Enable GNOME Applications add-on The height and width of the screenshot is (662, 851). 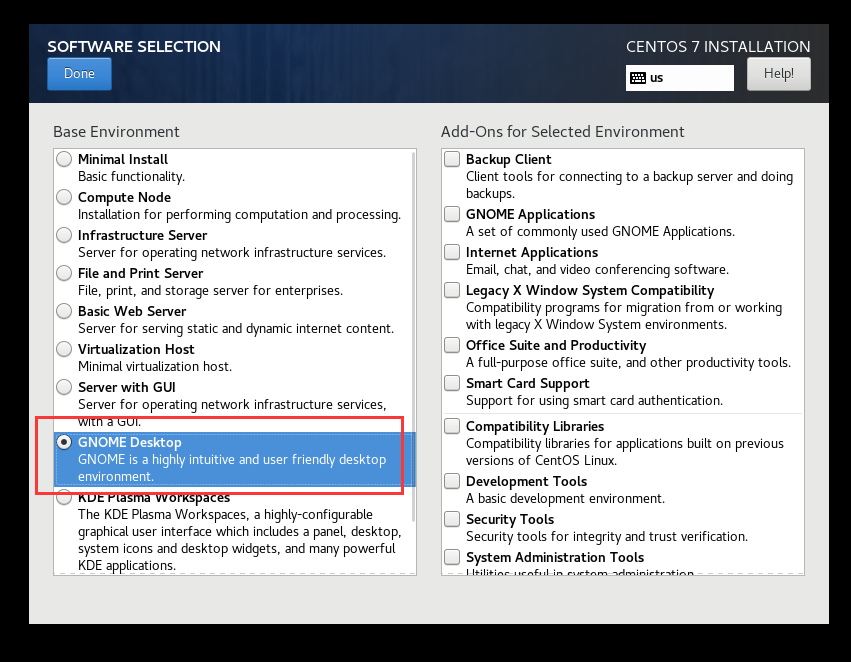[452, 214]
